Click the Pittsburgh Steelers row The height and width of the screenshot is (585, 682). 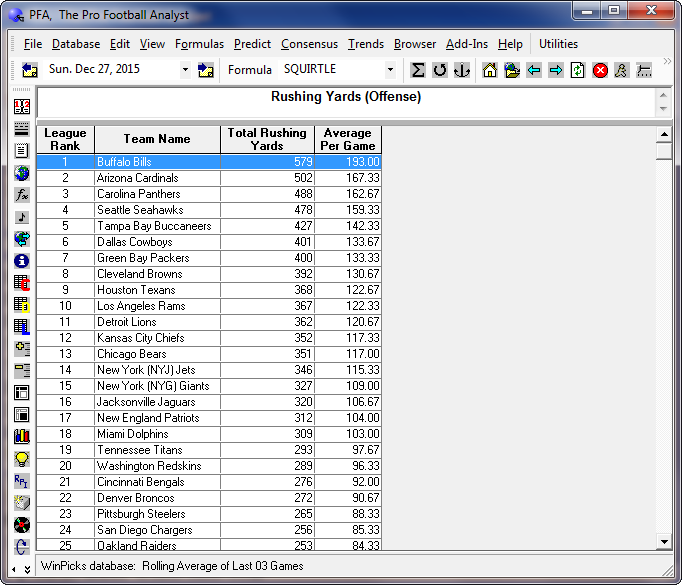pyautogui.click(x=209, y=514)
